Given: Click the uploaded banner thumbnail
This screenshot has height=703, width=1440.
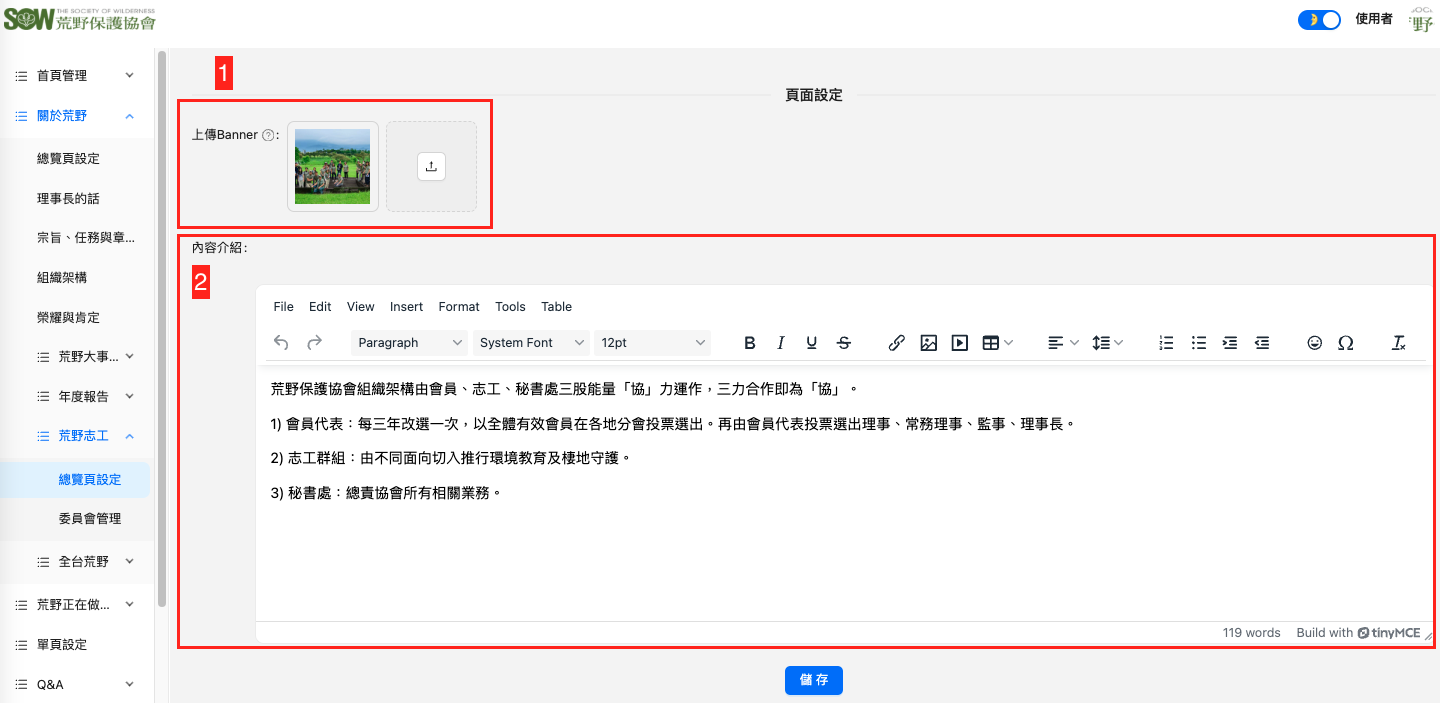Looking at the screenshot, I should tap(333, 167).
